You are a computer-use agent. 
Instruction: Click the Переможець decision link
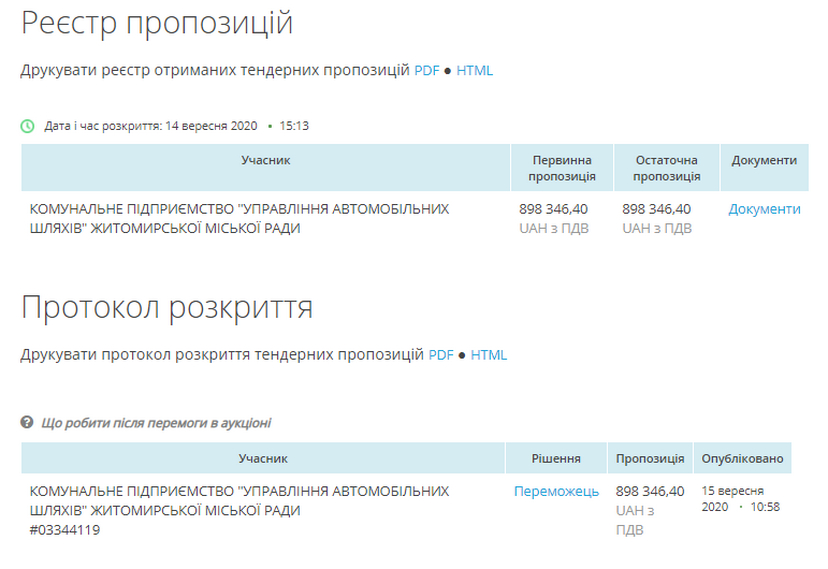pos(556,491)
